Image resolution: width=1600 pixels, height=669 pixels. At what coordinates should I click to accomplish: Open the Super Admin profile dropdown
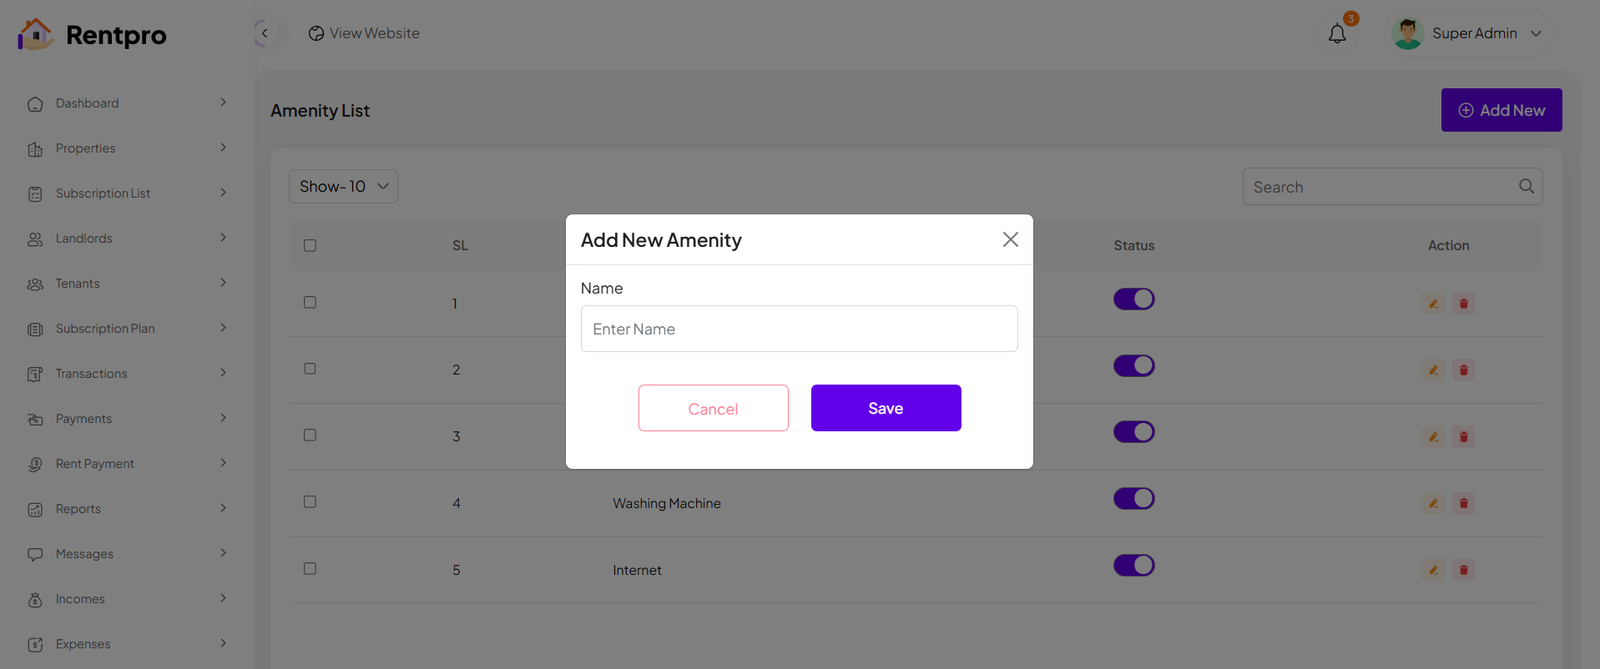click(1473, 33)
